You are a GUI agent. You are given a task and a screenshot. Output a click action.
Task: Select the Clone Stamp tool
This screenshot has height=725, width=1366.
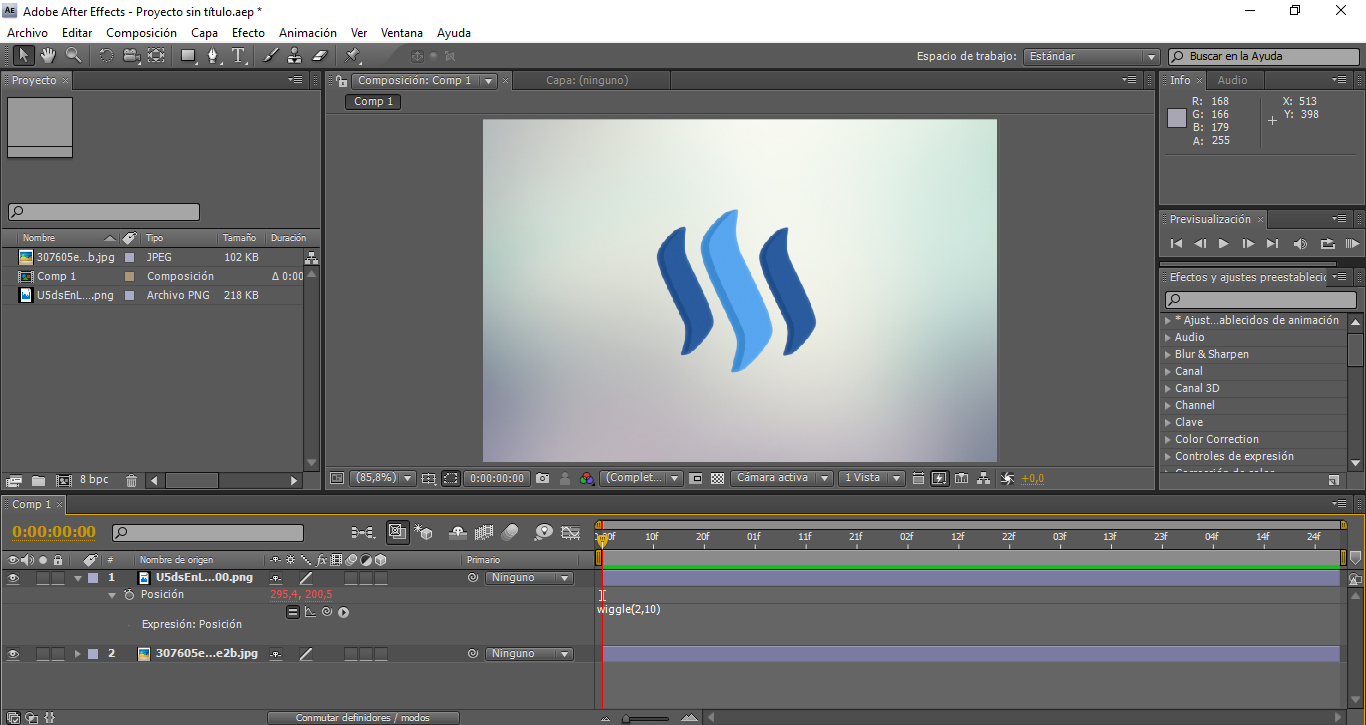(295, 56)
